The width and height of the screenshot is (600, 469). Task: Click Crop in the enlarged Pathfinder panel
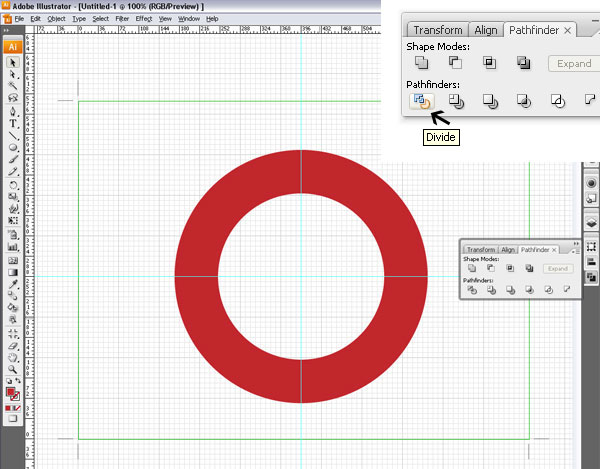coord(523,101)
